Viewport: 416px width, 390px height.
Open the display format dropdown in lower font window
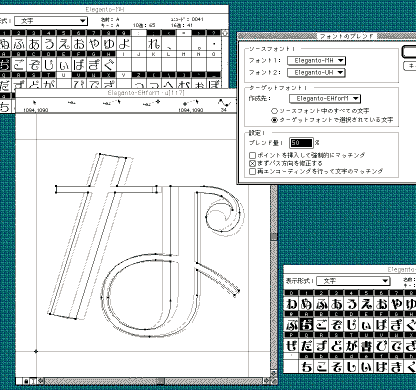353,281
